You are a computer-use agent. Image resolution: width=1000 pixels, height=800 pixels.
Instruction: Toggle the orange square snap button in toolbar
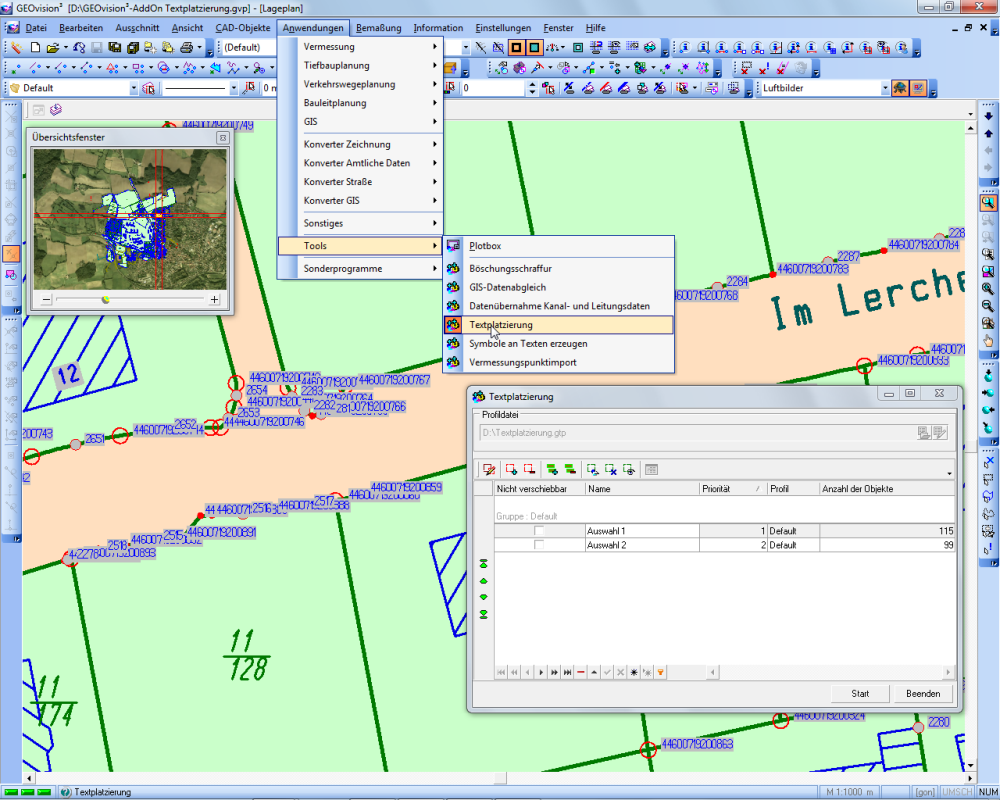pyautogui.click(x=516, y=47)
